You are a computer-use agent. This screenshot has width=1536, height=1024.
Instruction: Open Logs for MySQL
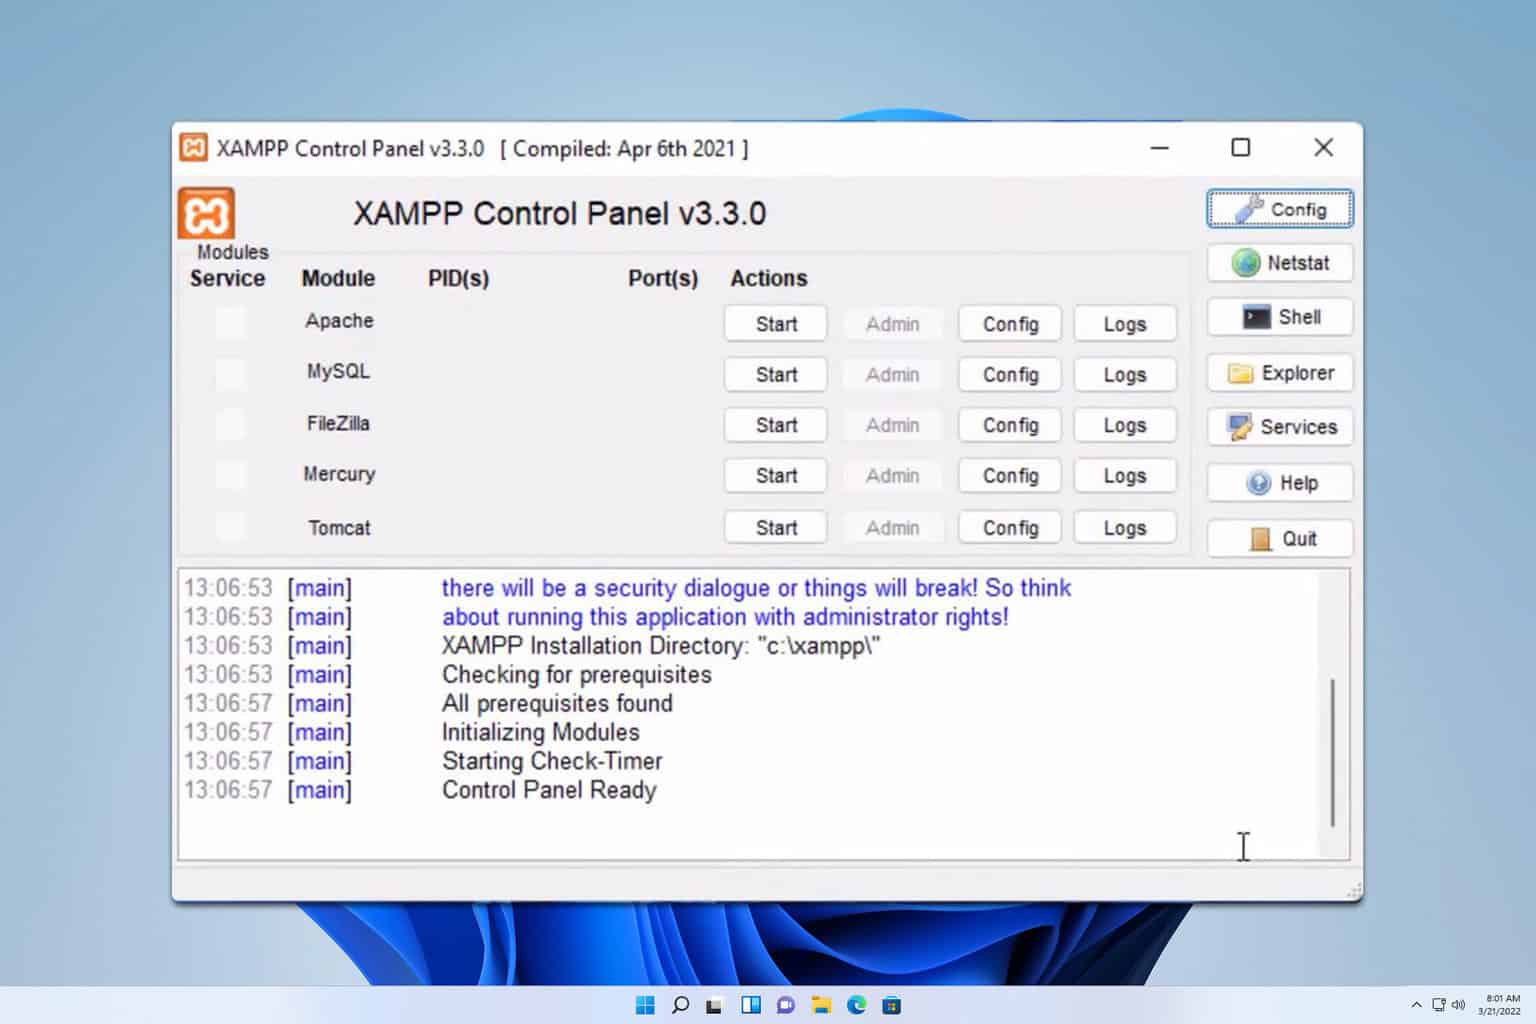click(1125, 375)
